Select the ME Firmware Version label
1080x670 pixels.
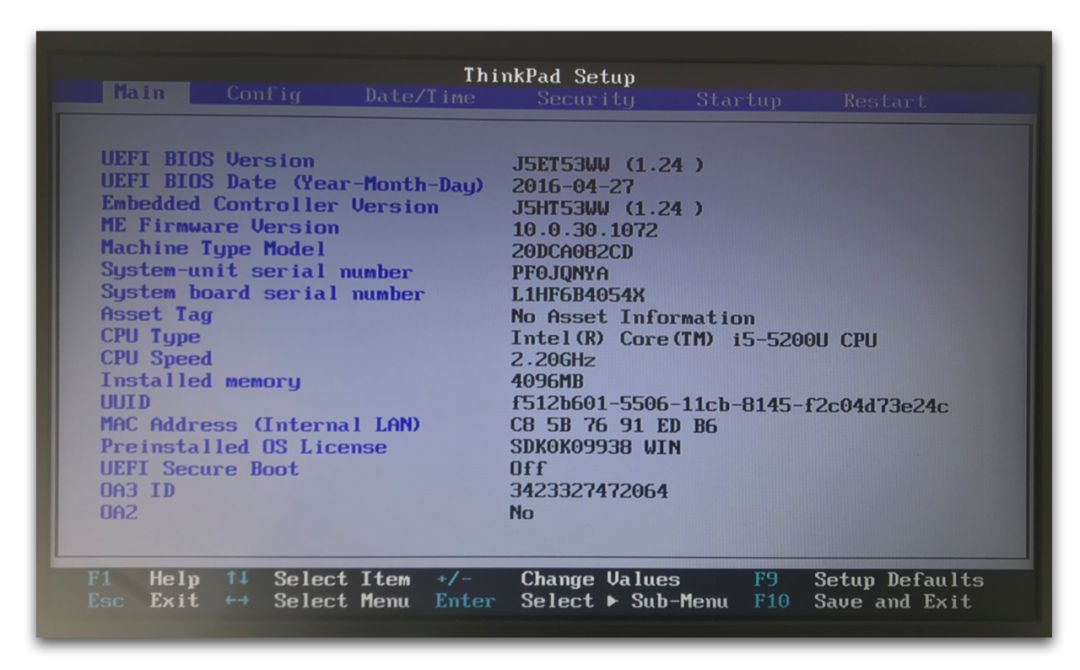(x=220, y=226)
